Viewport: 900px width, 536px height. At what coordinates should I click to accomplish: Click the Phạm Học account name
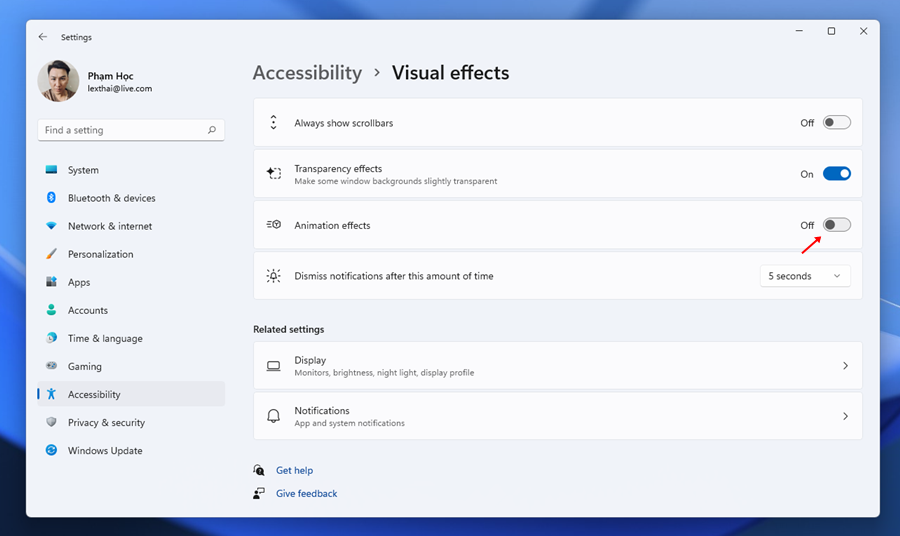110,76
